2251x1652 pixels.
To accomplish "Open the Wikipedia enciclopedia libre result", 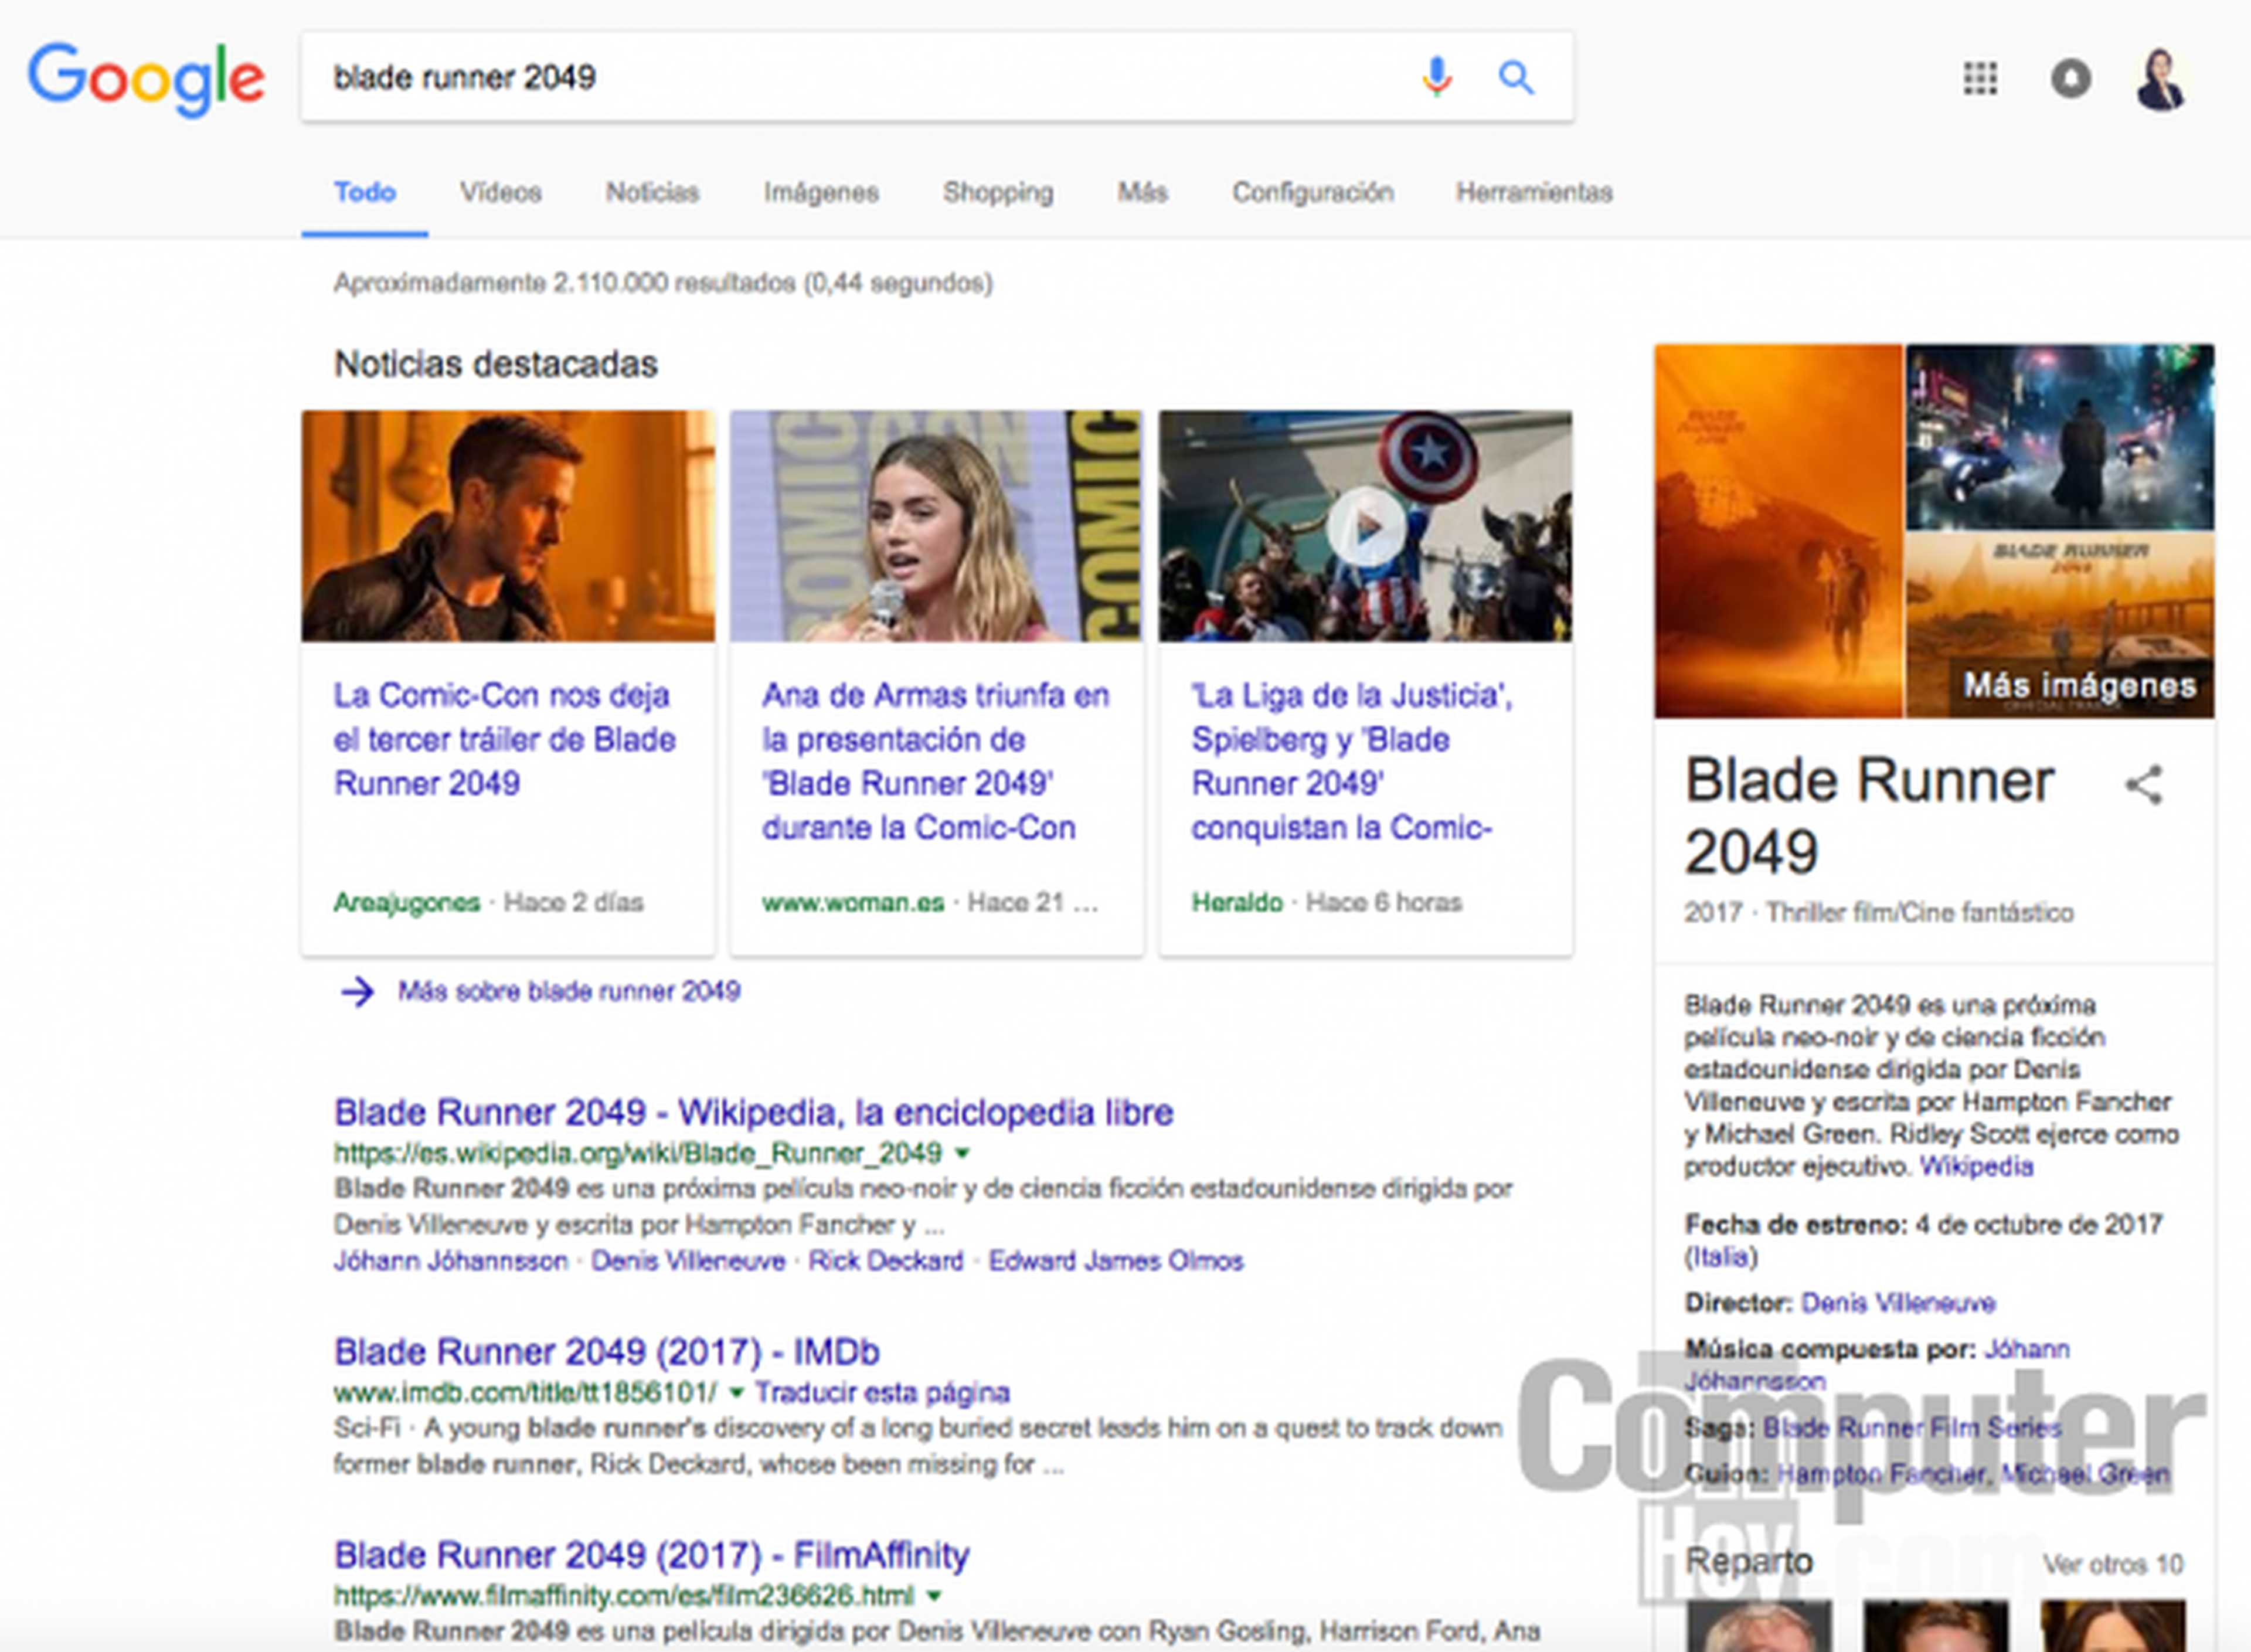I will pos(753,1112).
